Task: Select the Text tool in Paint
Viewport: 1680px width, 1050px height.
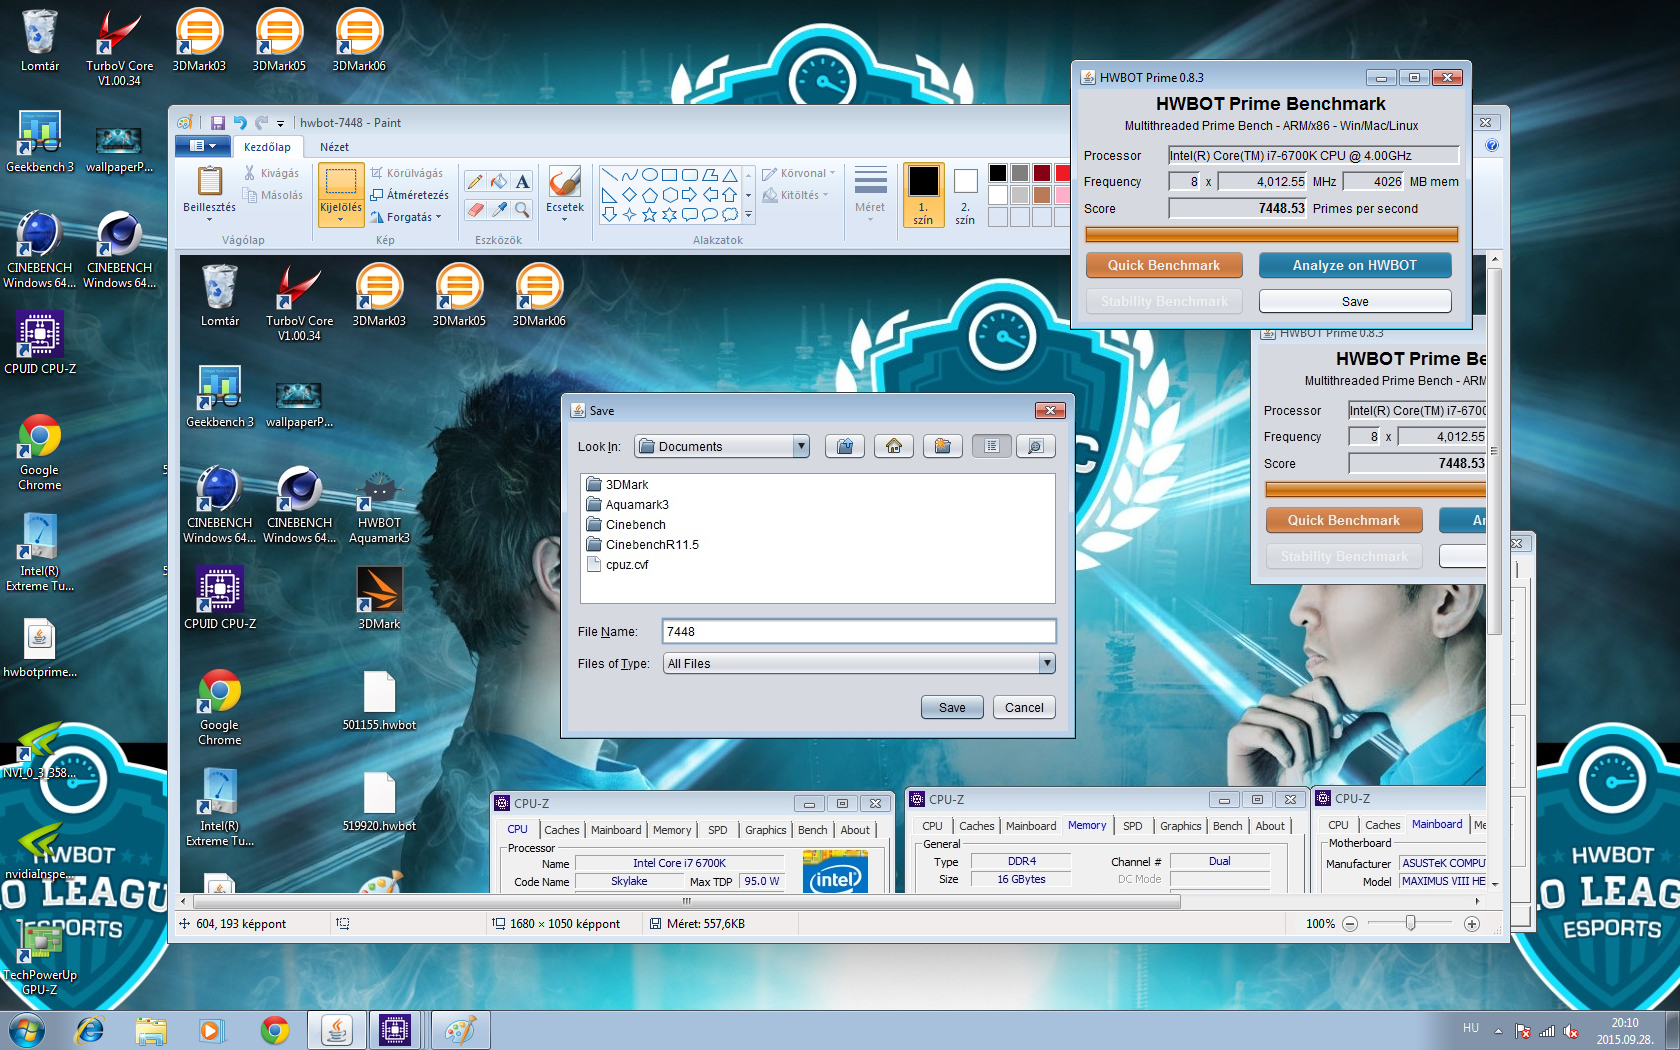Action: pos(522,181)
